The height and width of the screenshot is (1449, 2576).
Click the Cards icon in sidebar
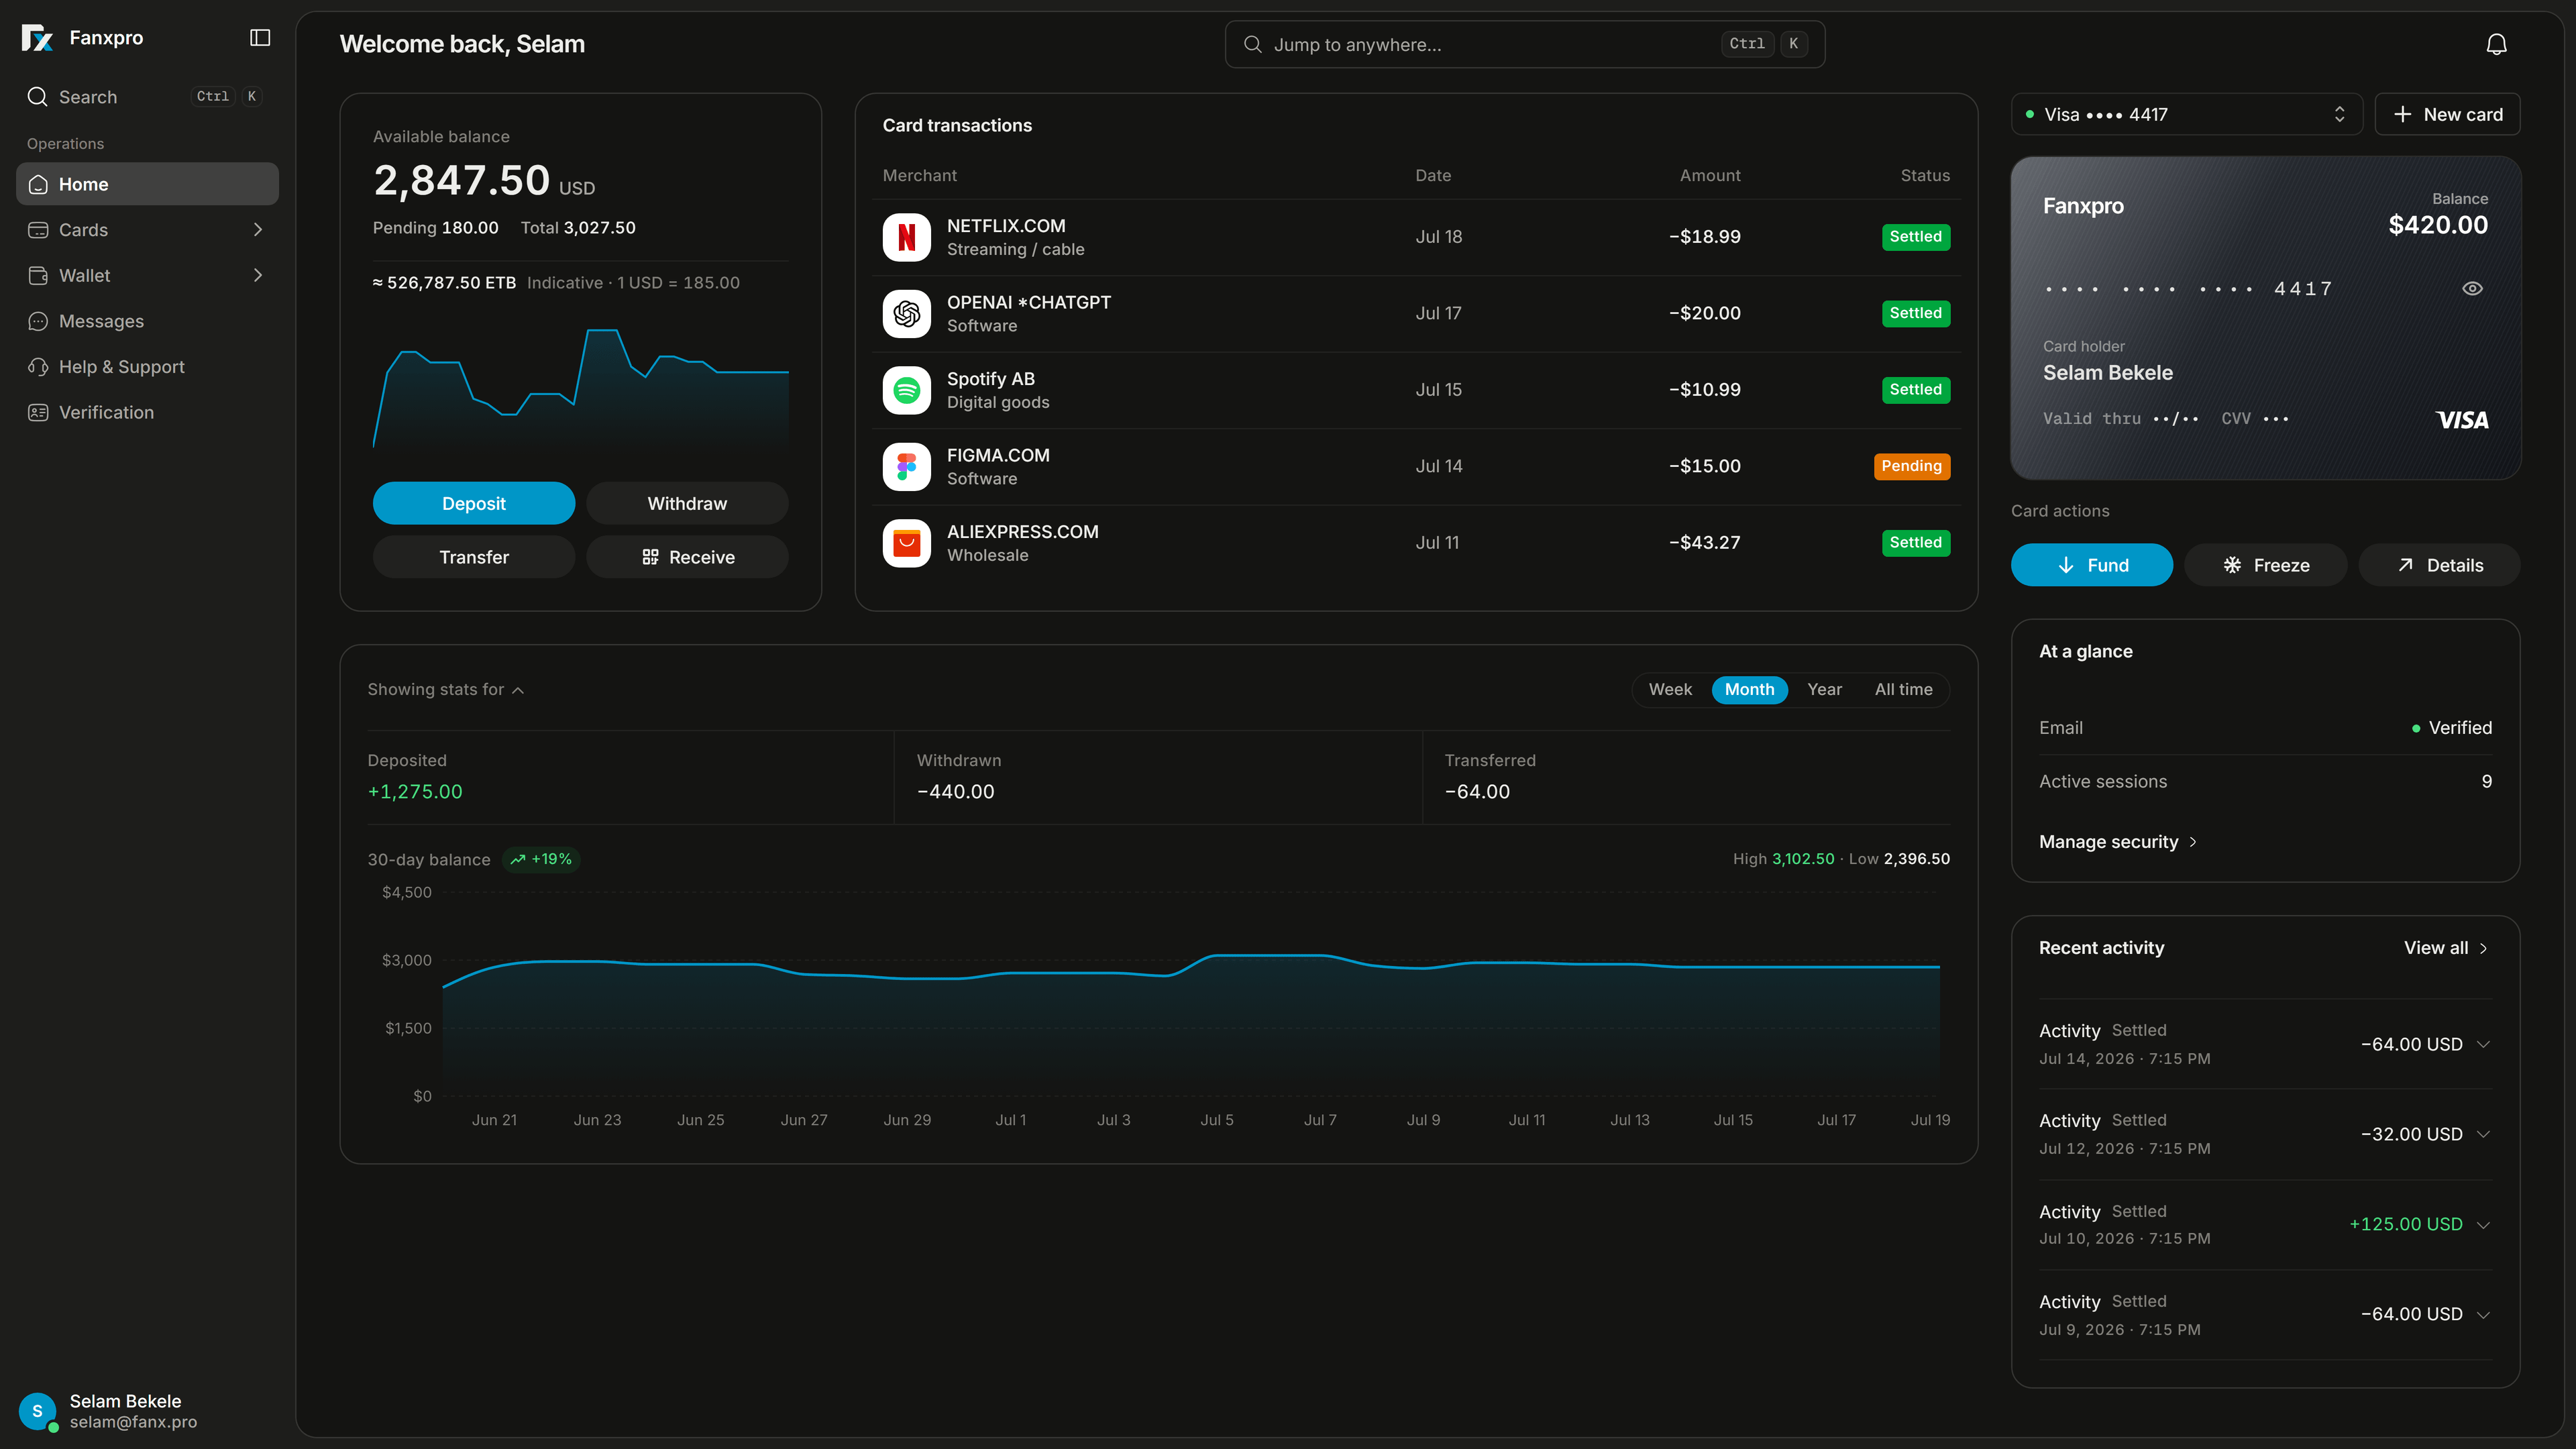(38, 230)
